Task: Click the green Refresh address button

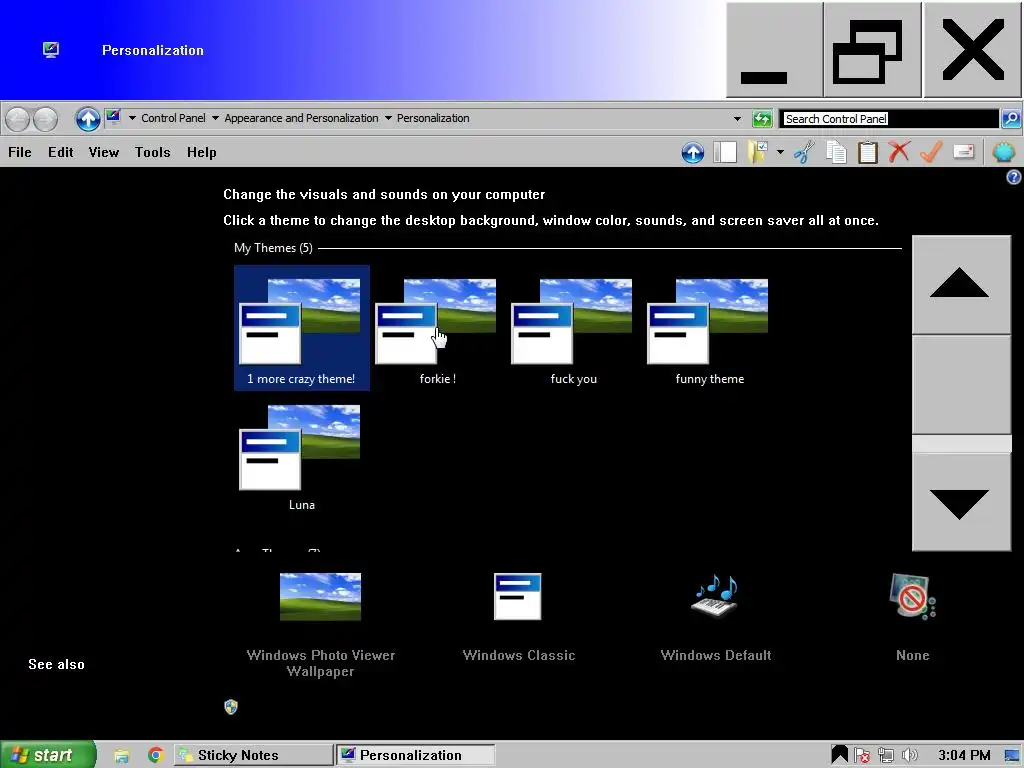Action: tap(762, 118)
